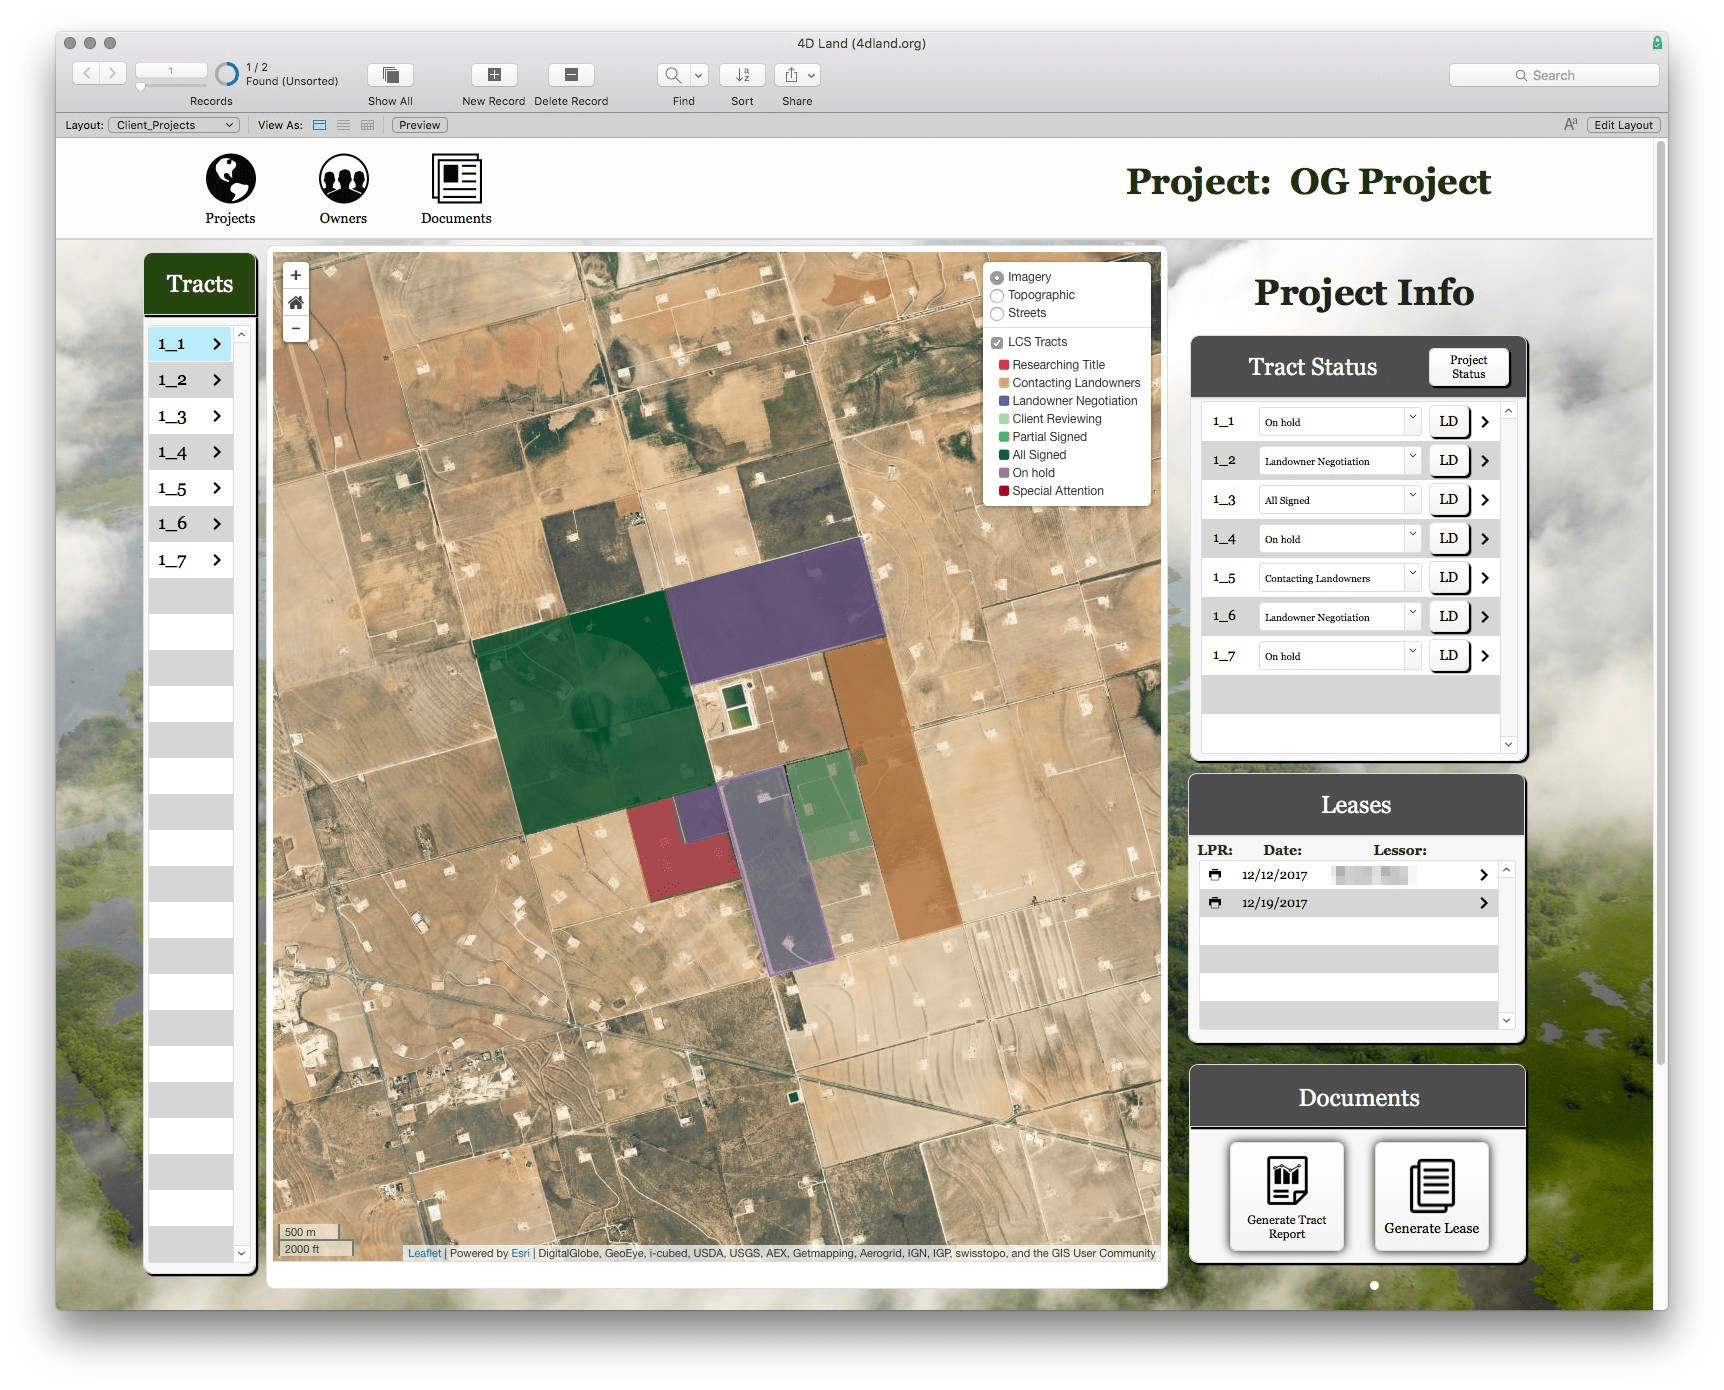Click the Sort toolbar icon
1724x1390 pixels.
(742, 75)
